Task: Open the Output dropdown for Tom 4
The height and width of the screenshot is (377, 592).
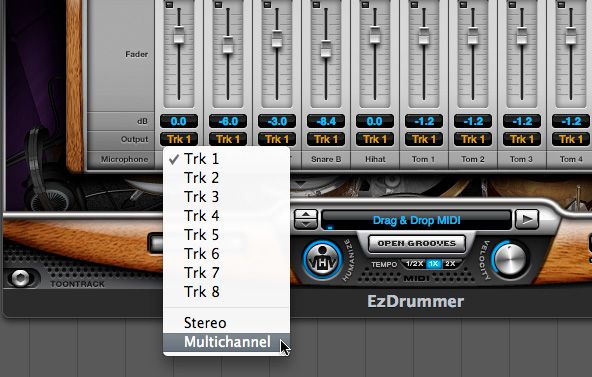Action: [571, 139]
